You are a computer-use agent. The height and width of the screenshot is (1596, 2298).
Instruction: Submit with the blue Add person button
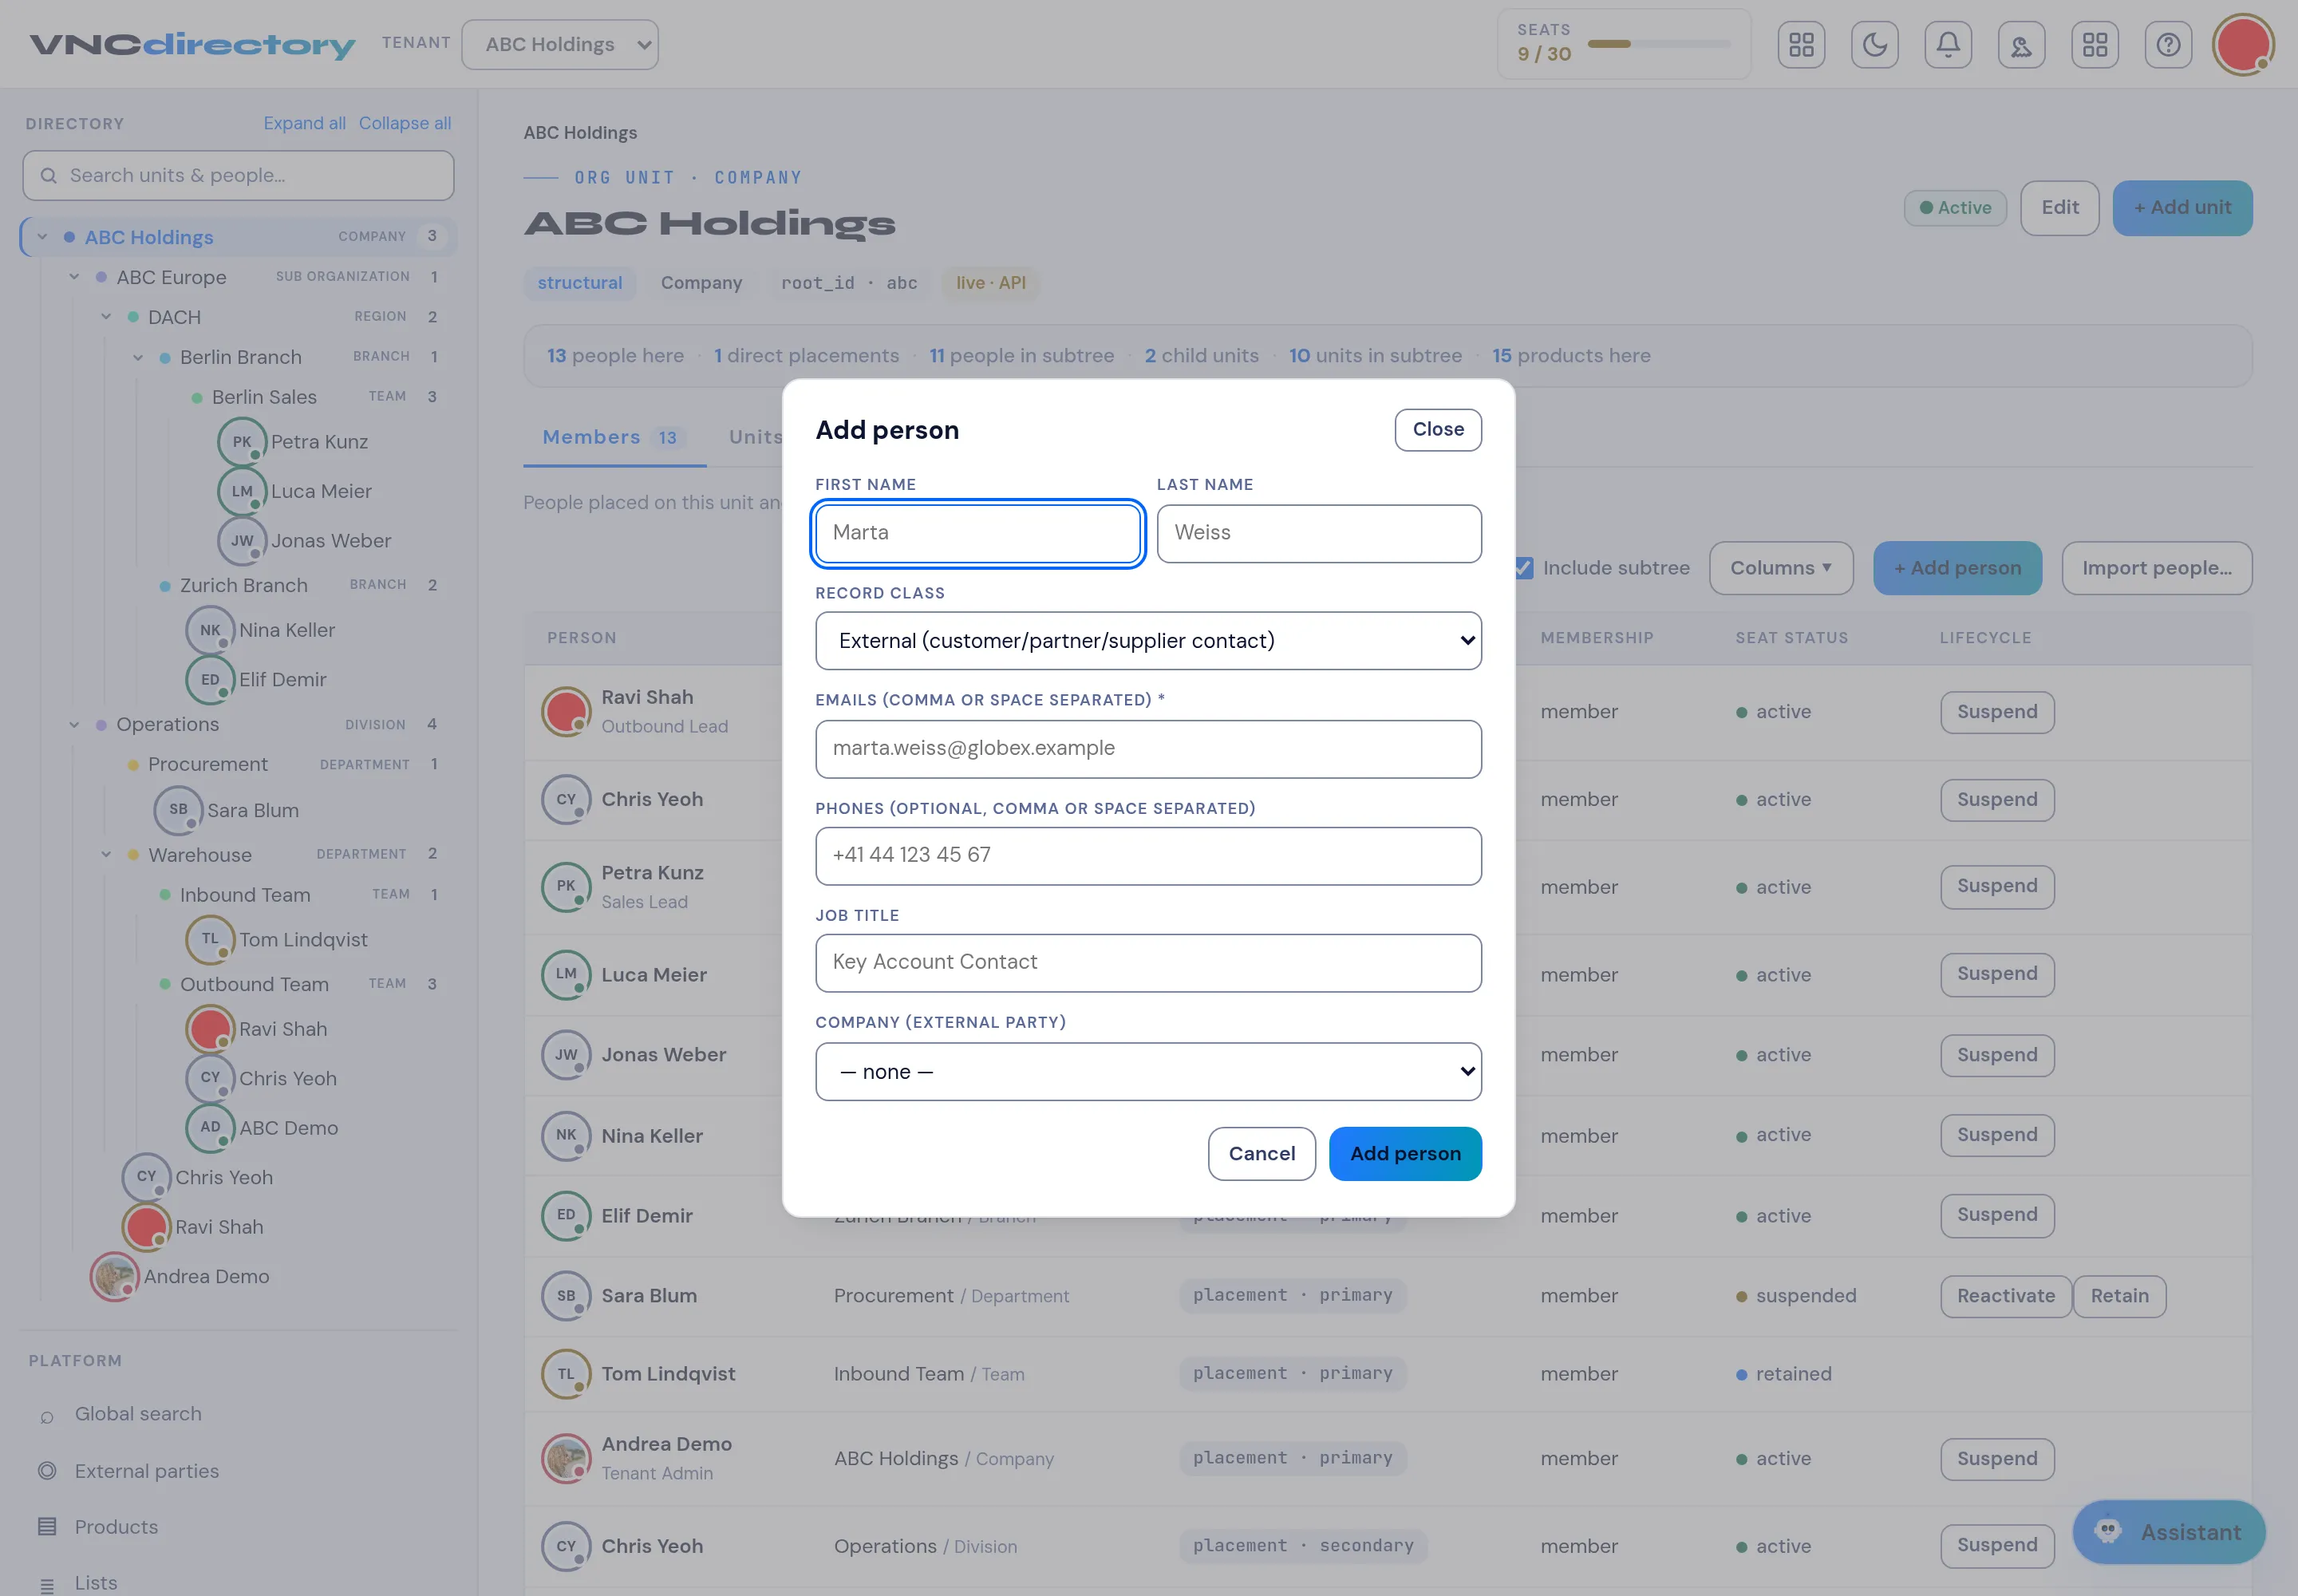tap(1405, 1154)
